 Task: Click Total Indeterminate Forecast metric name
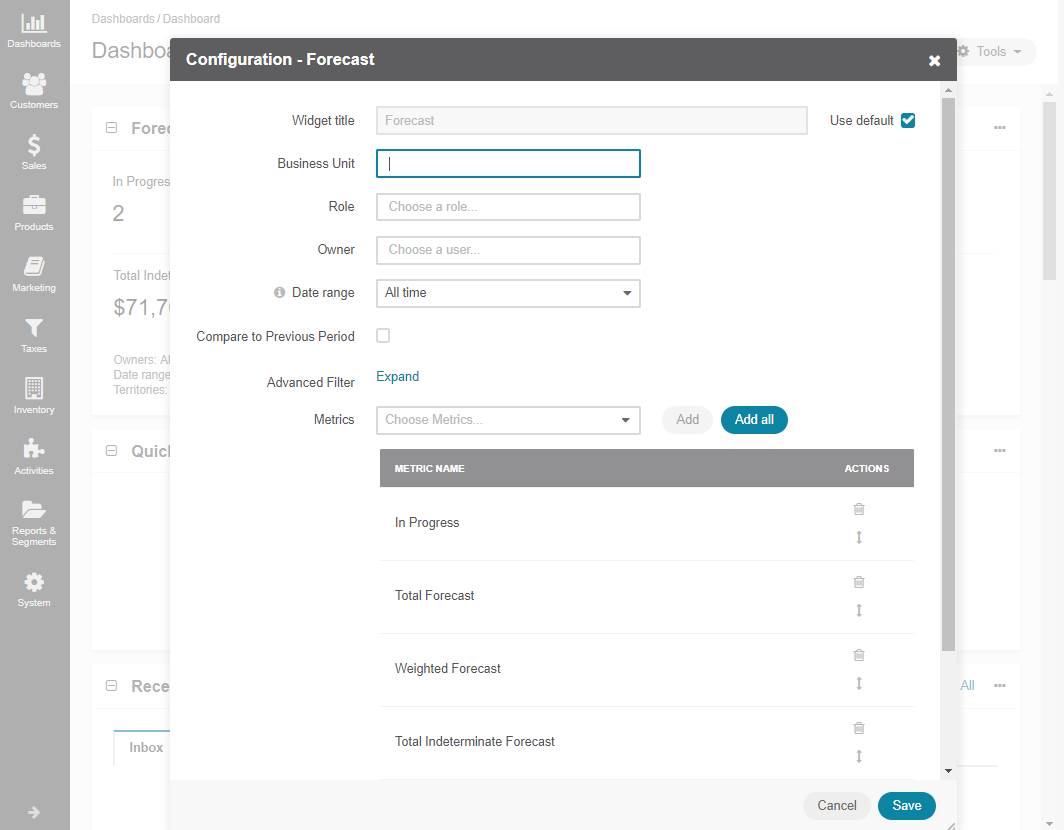[474, 741]
